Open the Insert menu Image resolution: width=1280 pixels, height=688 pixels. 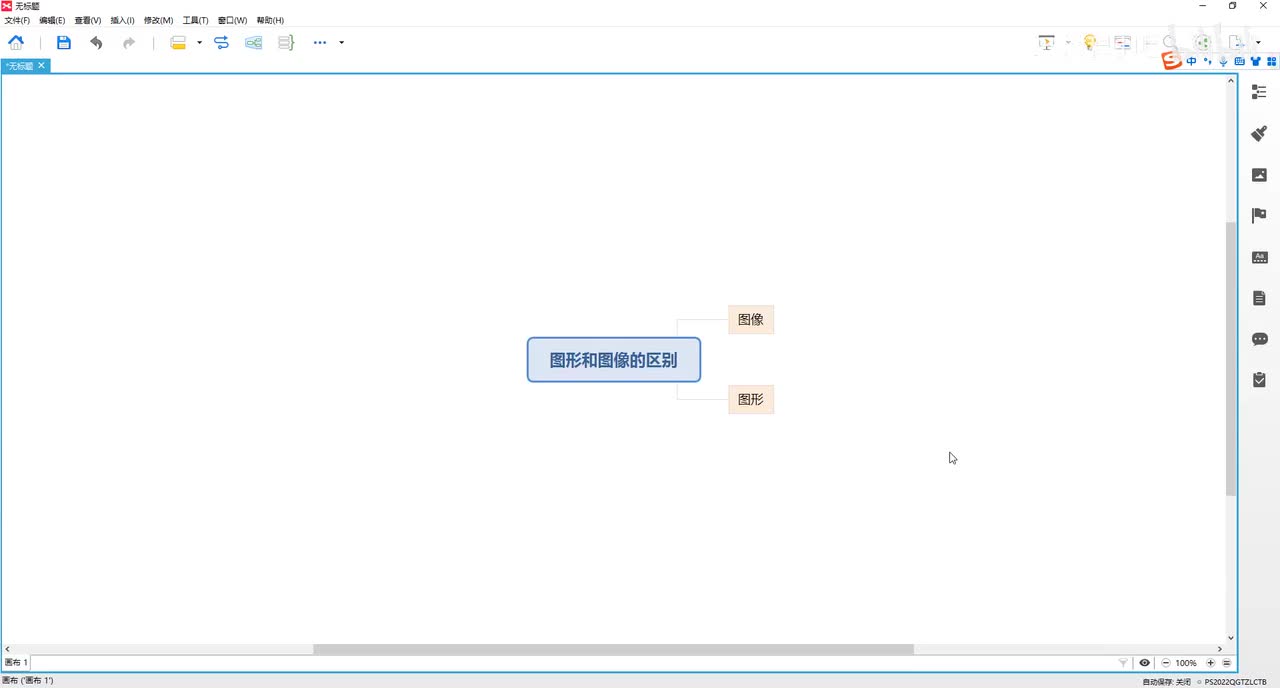tap(122, 20)
